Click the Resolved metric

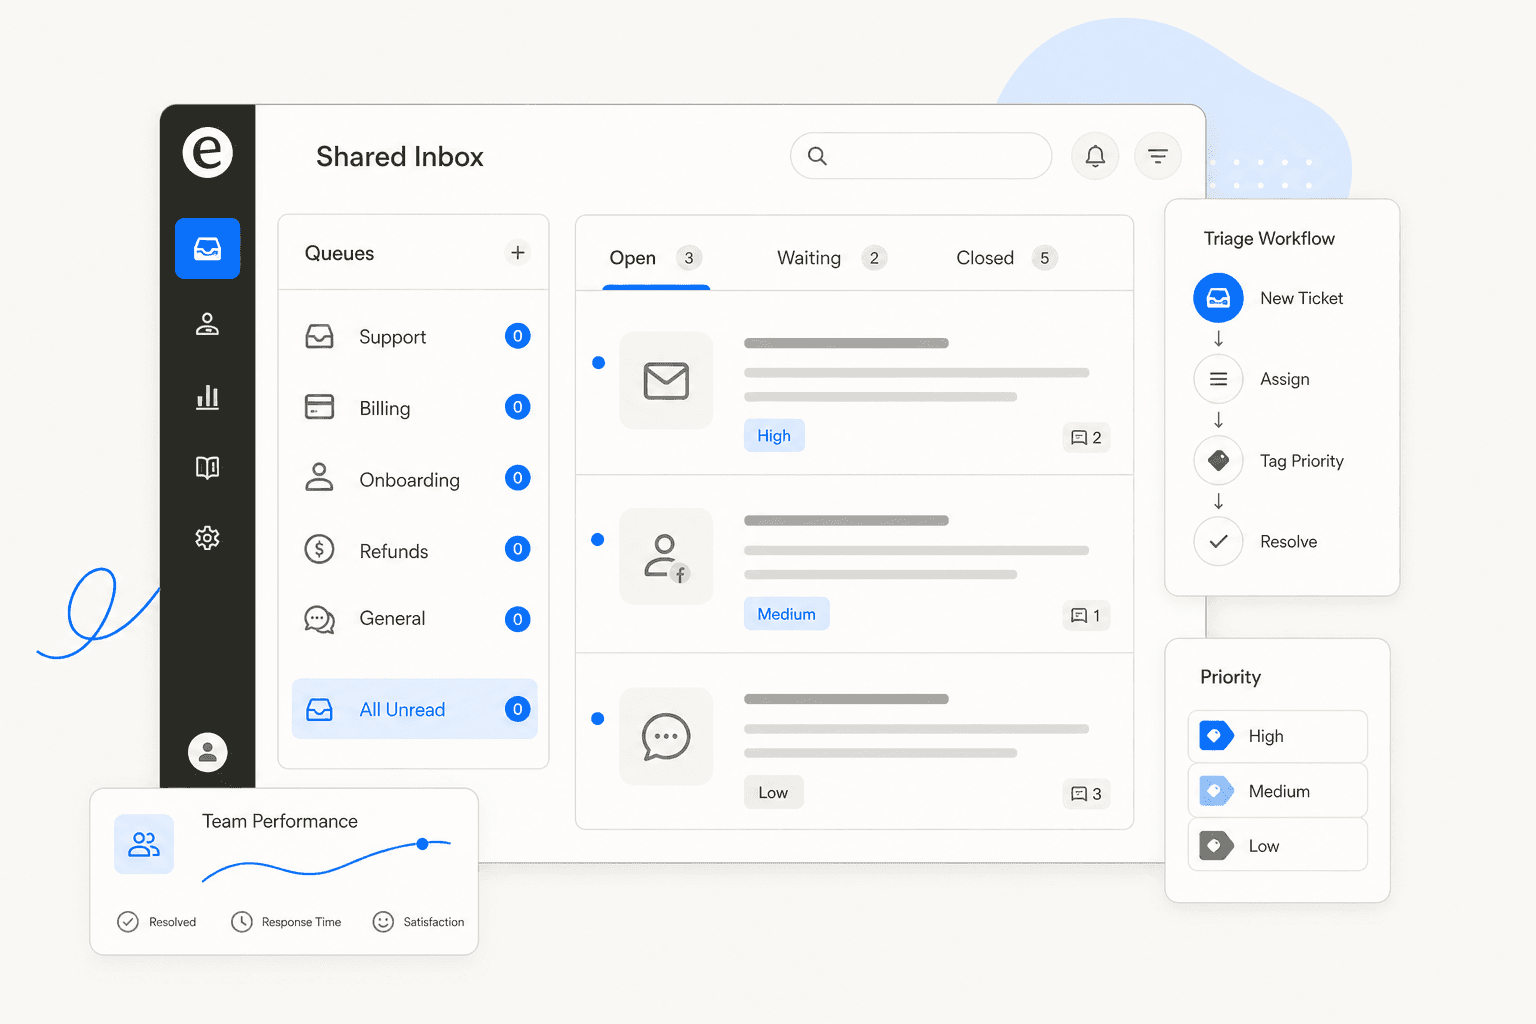pos(157,922)
